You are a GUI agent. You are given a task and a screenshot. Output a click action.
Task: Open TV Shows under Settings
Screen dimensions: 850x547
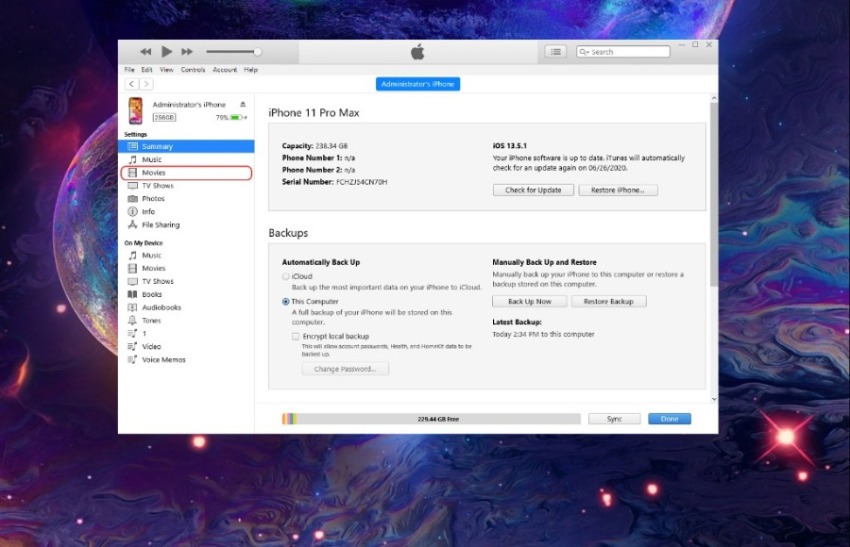186,185
